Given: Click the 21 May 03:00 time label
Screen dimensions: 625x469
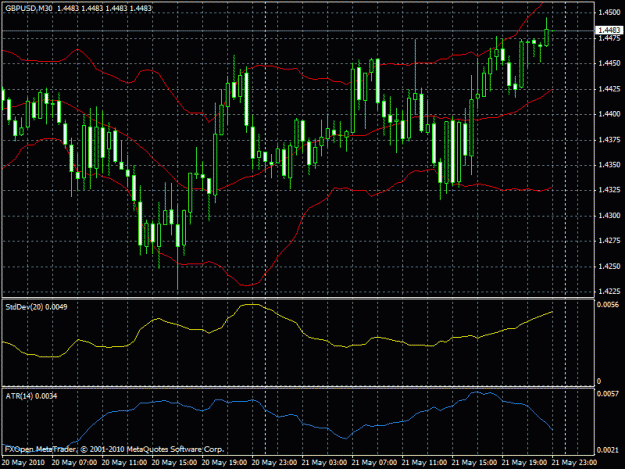Looking at the screenshot, I should [x=324, y=463].
